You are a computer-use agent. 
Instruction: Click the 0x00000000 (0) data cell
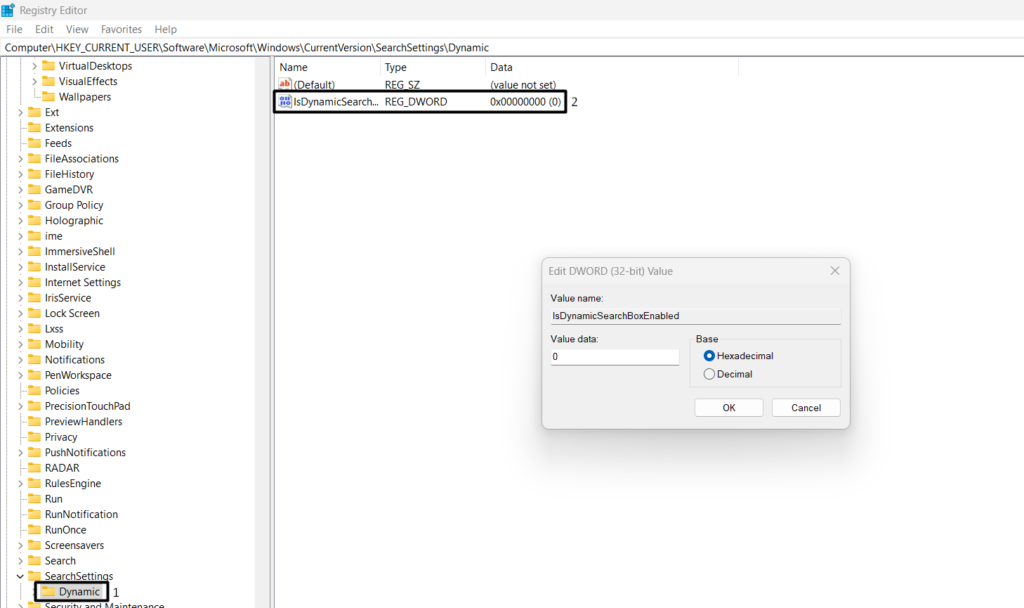pos(525,102)
